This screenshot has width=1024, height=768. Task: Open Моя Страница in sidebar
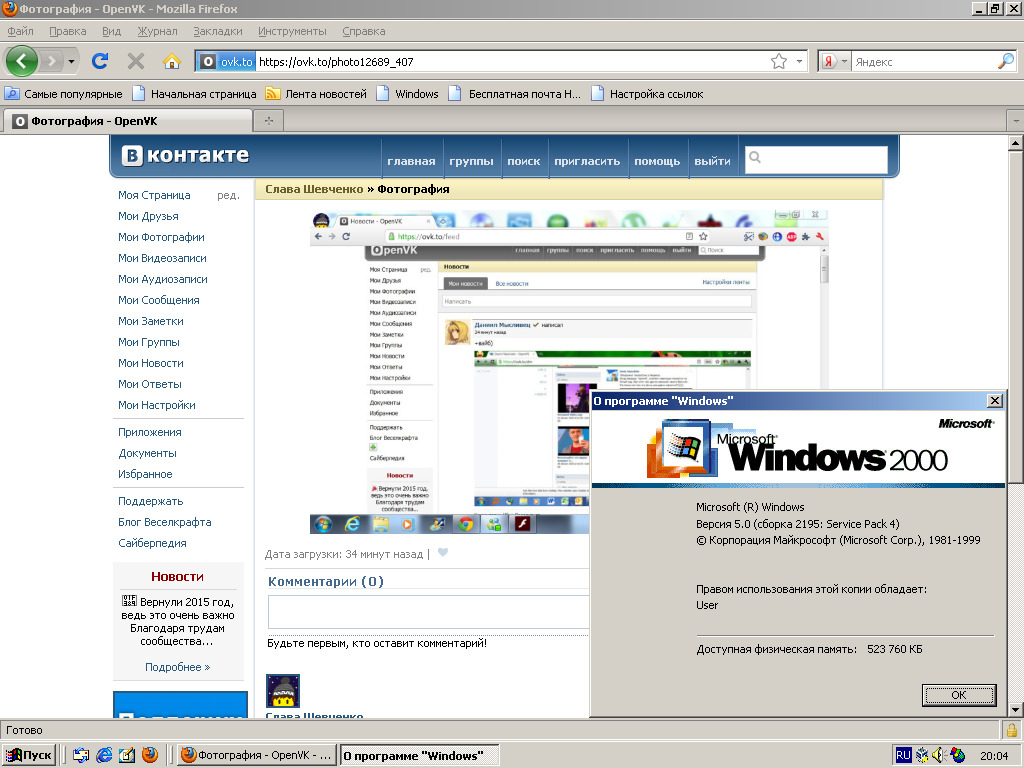154,195
